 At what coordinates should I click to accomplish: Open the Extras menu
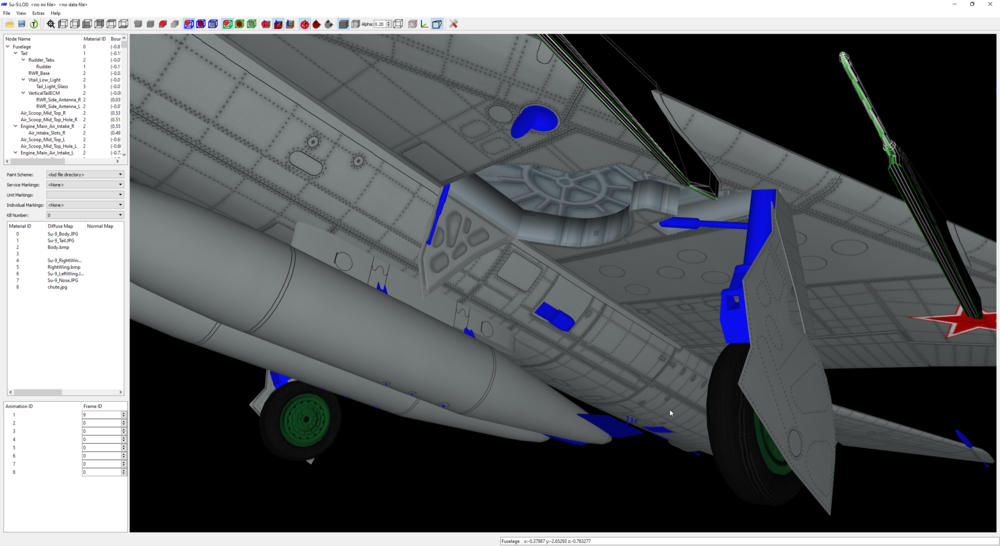point(38,13)
